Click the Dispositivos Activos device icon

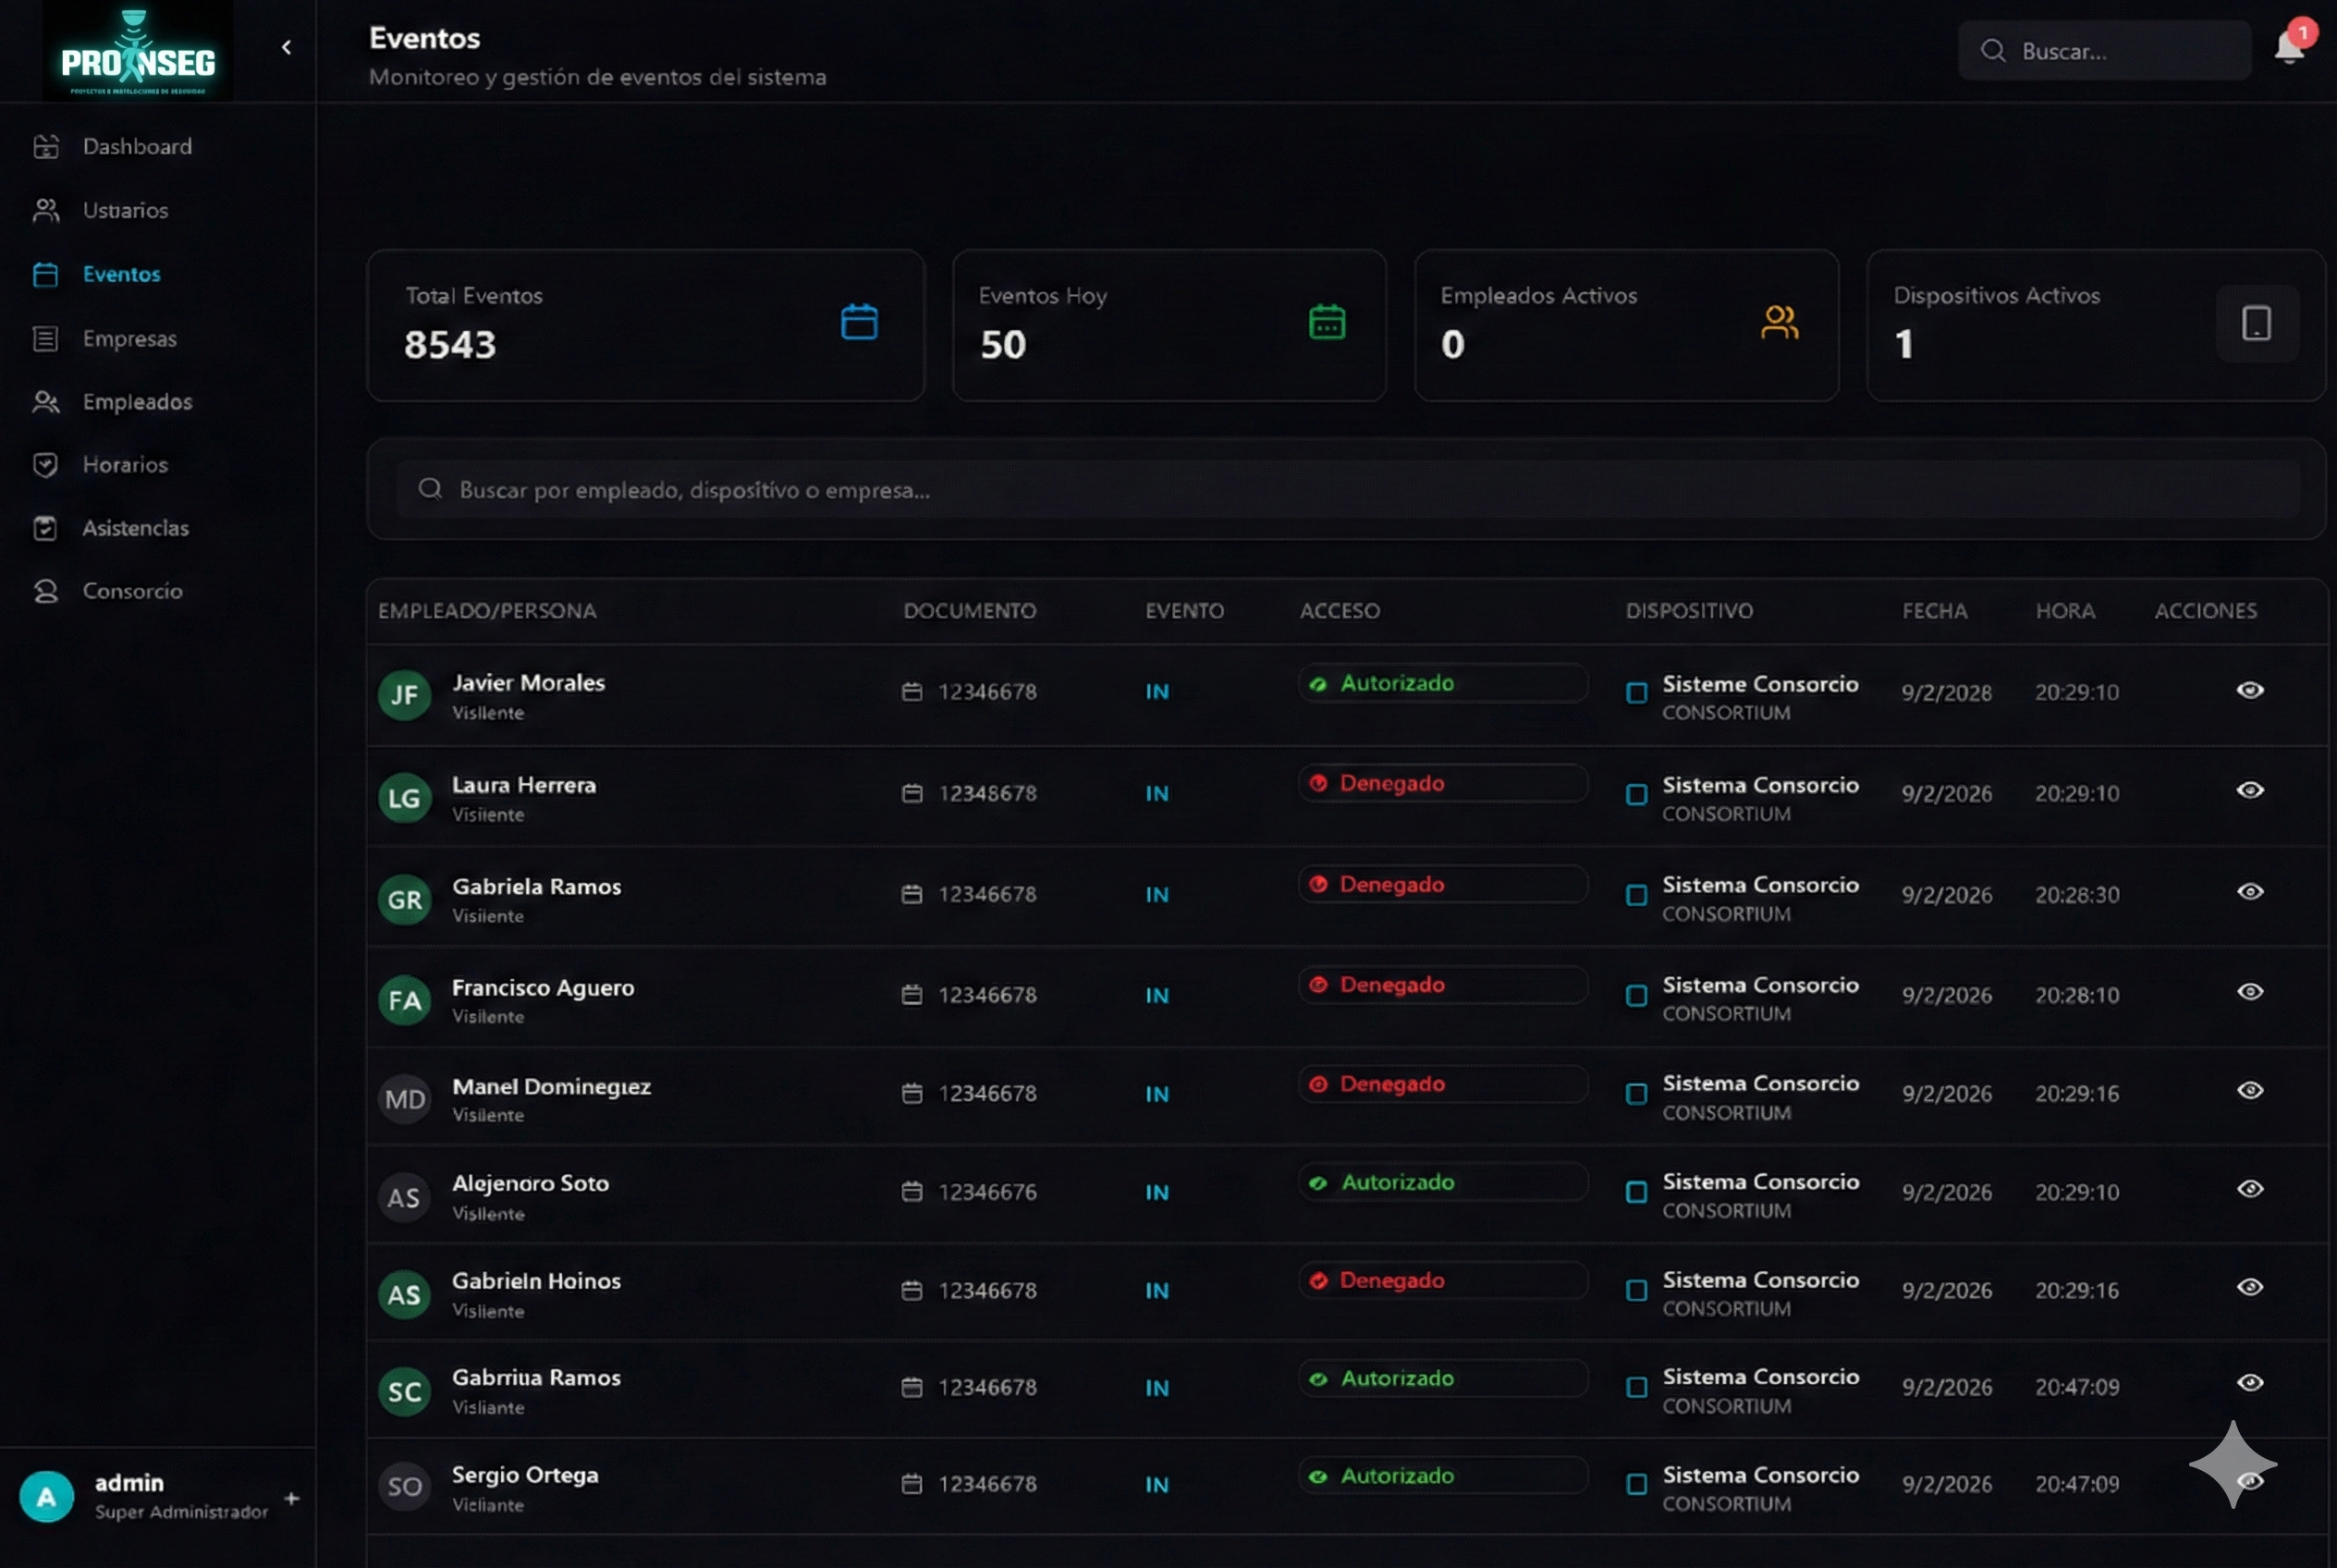pos(2256,323)
